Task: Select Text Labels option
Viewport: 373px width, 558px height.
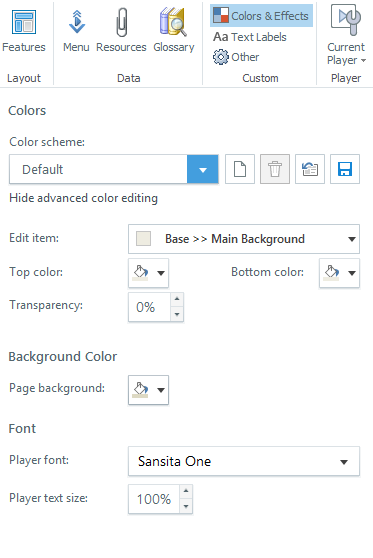Action: point(250,37)
